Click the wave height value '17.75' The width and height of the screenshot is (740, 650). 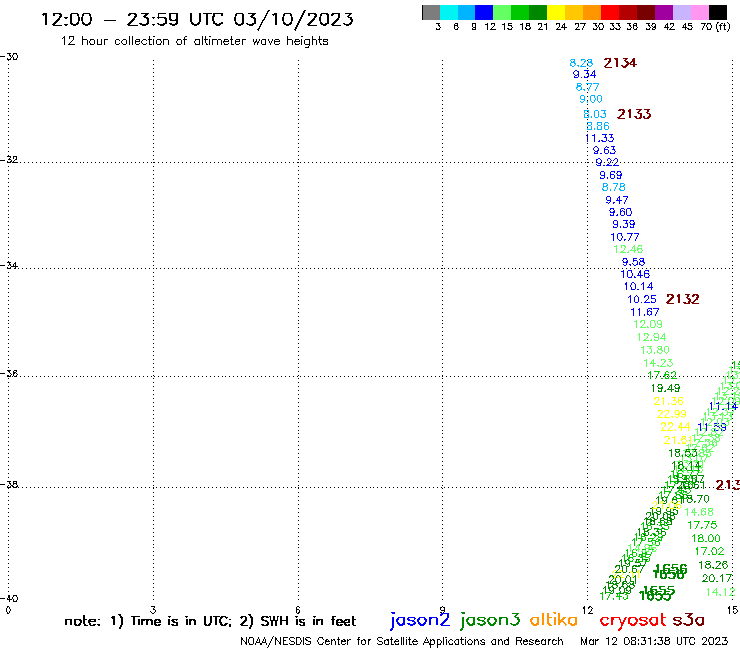pyautogui.click(x=702, y=525)
